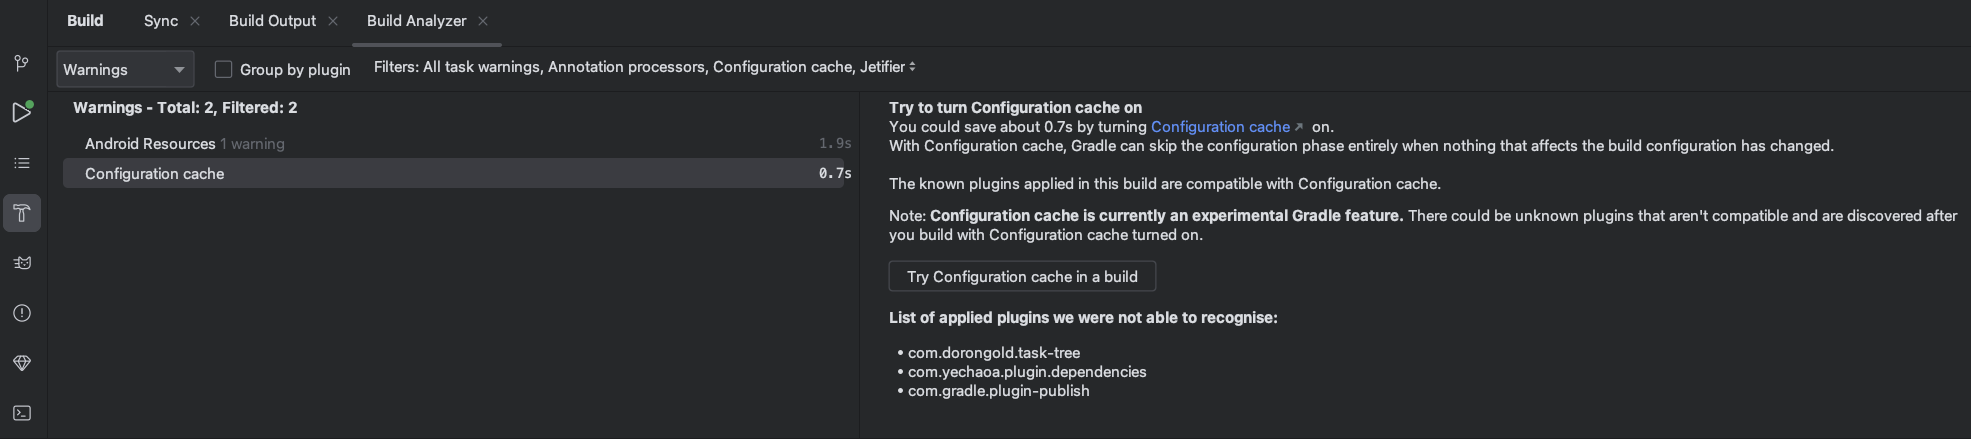This screenshot has height=439, width=1971.
Task: Expand the Filters selector
Action: [644, 67]
